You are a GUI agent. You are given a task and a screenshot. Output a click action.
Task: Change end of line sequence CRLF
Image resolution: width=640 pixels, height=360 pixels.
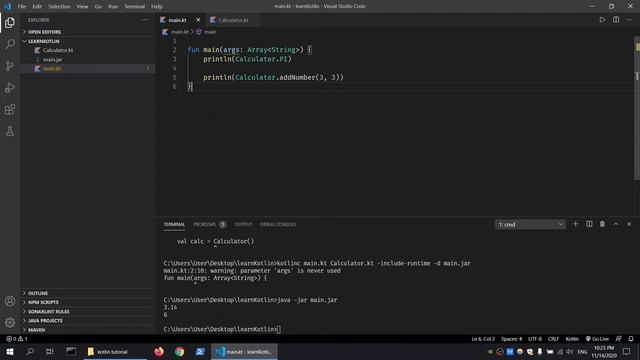pos(553,339)
